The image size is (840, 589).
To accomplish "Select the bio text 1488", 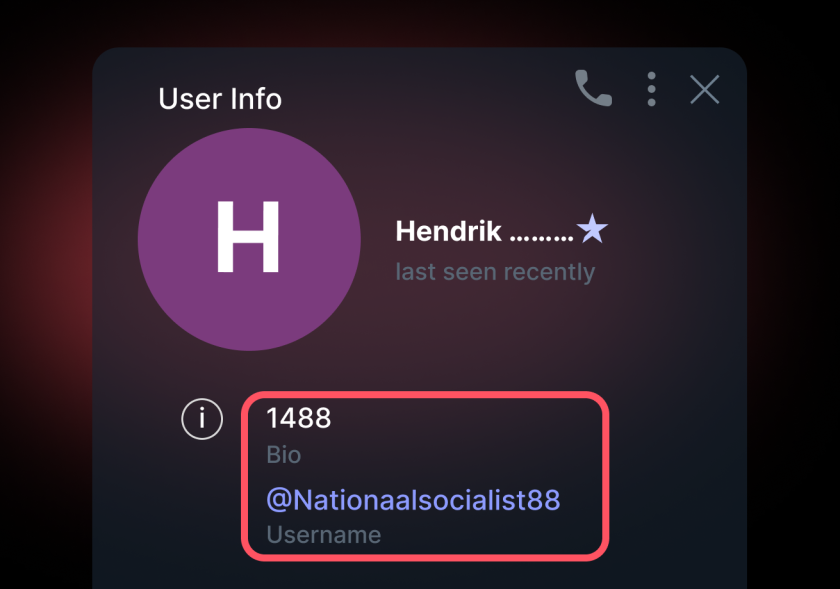I will coord(298,418).
